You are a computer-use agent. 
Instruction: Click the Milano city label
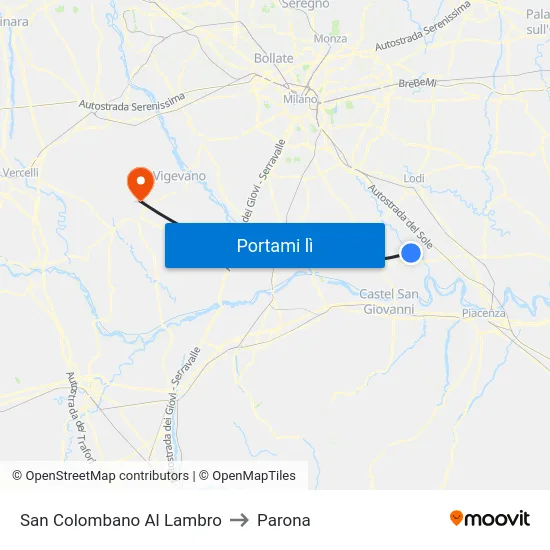point(300,99)
